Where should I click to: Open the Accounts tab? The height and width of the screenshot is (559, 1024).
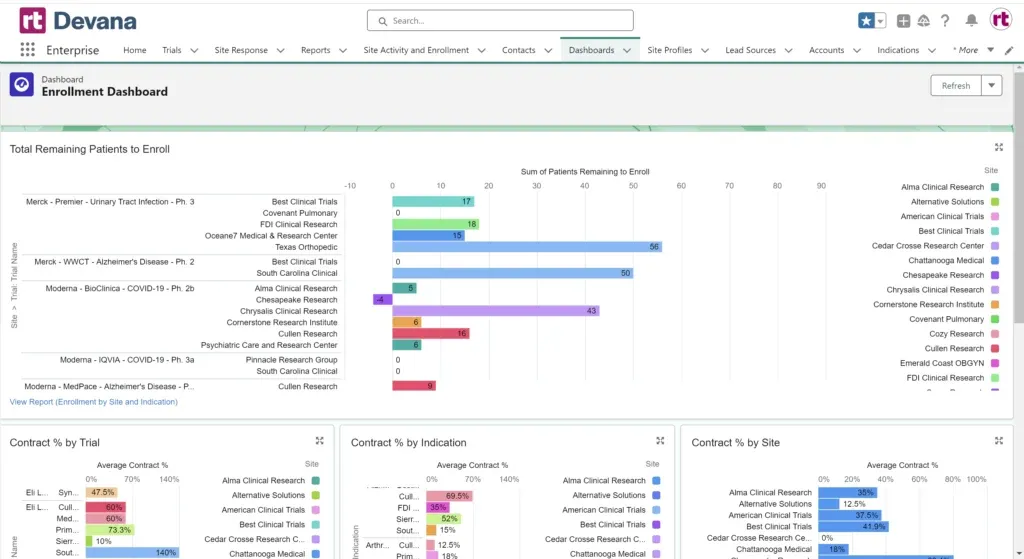pyautogui.click(x=826, y=50)
